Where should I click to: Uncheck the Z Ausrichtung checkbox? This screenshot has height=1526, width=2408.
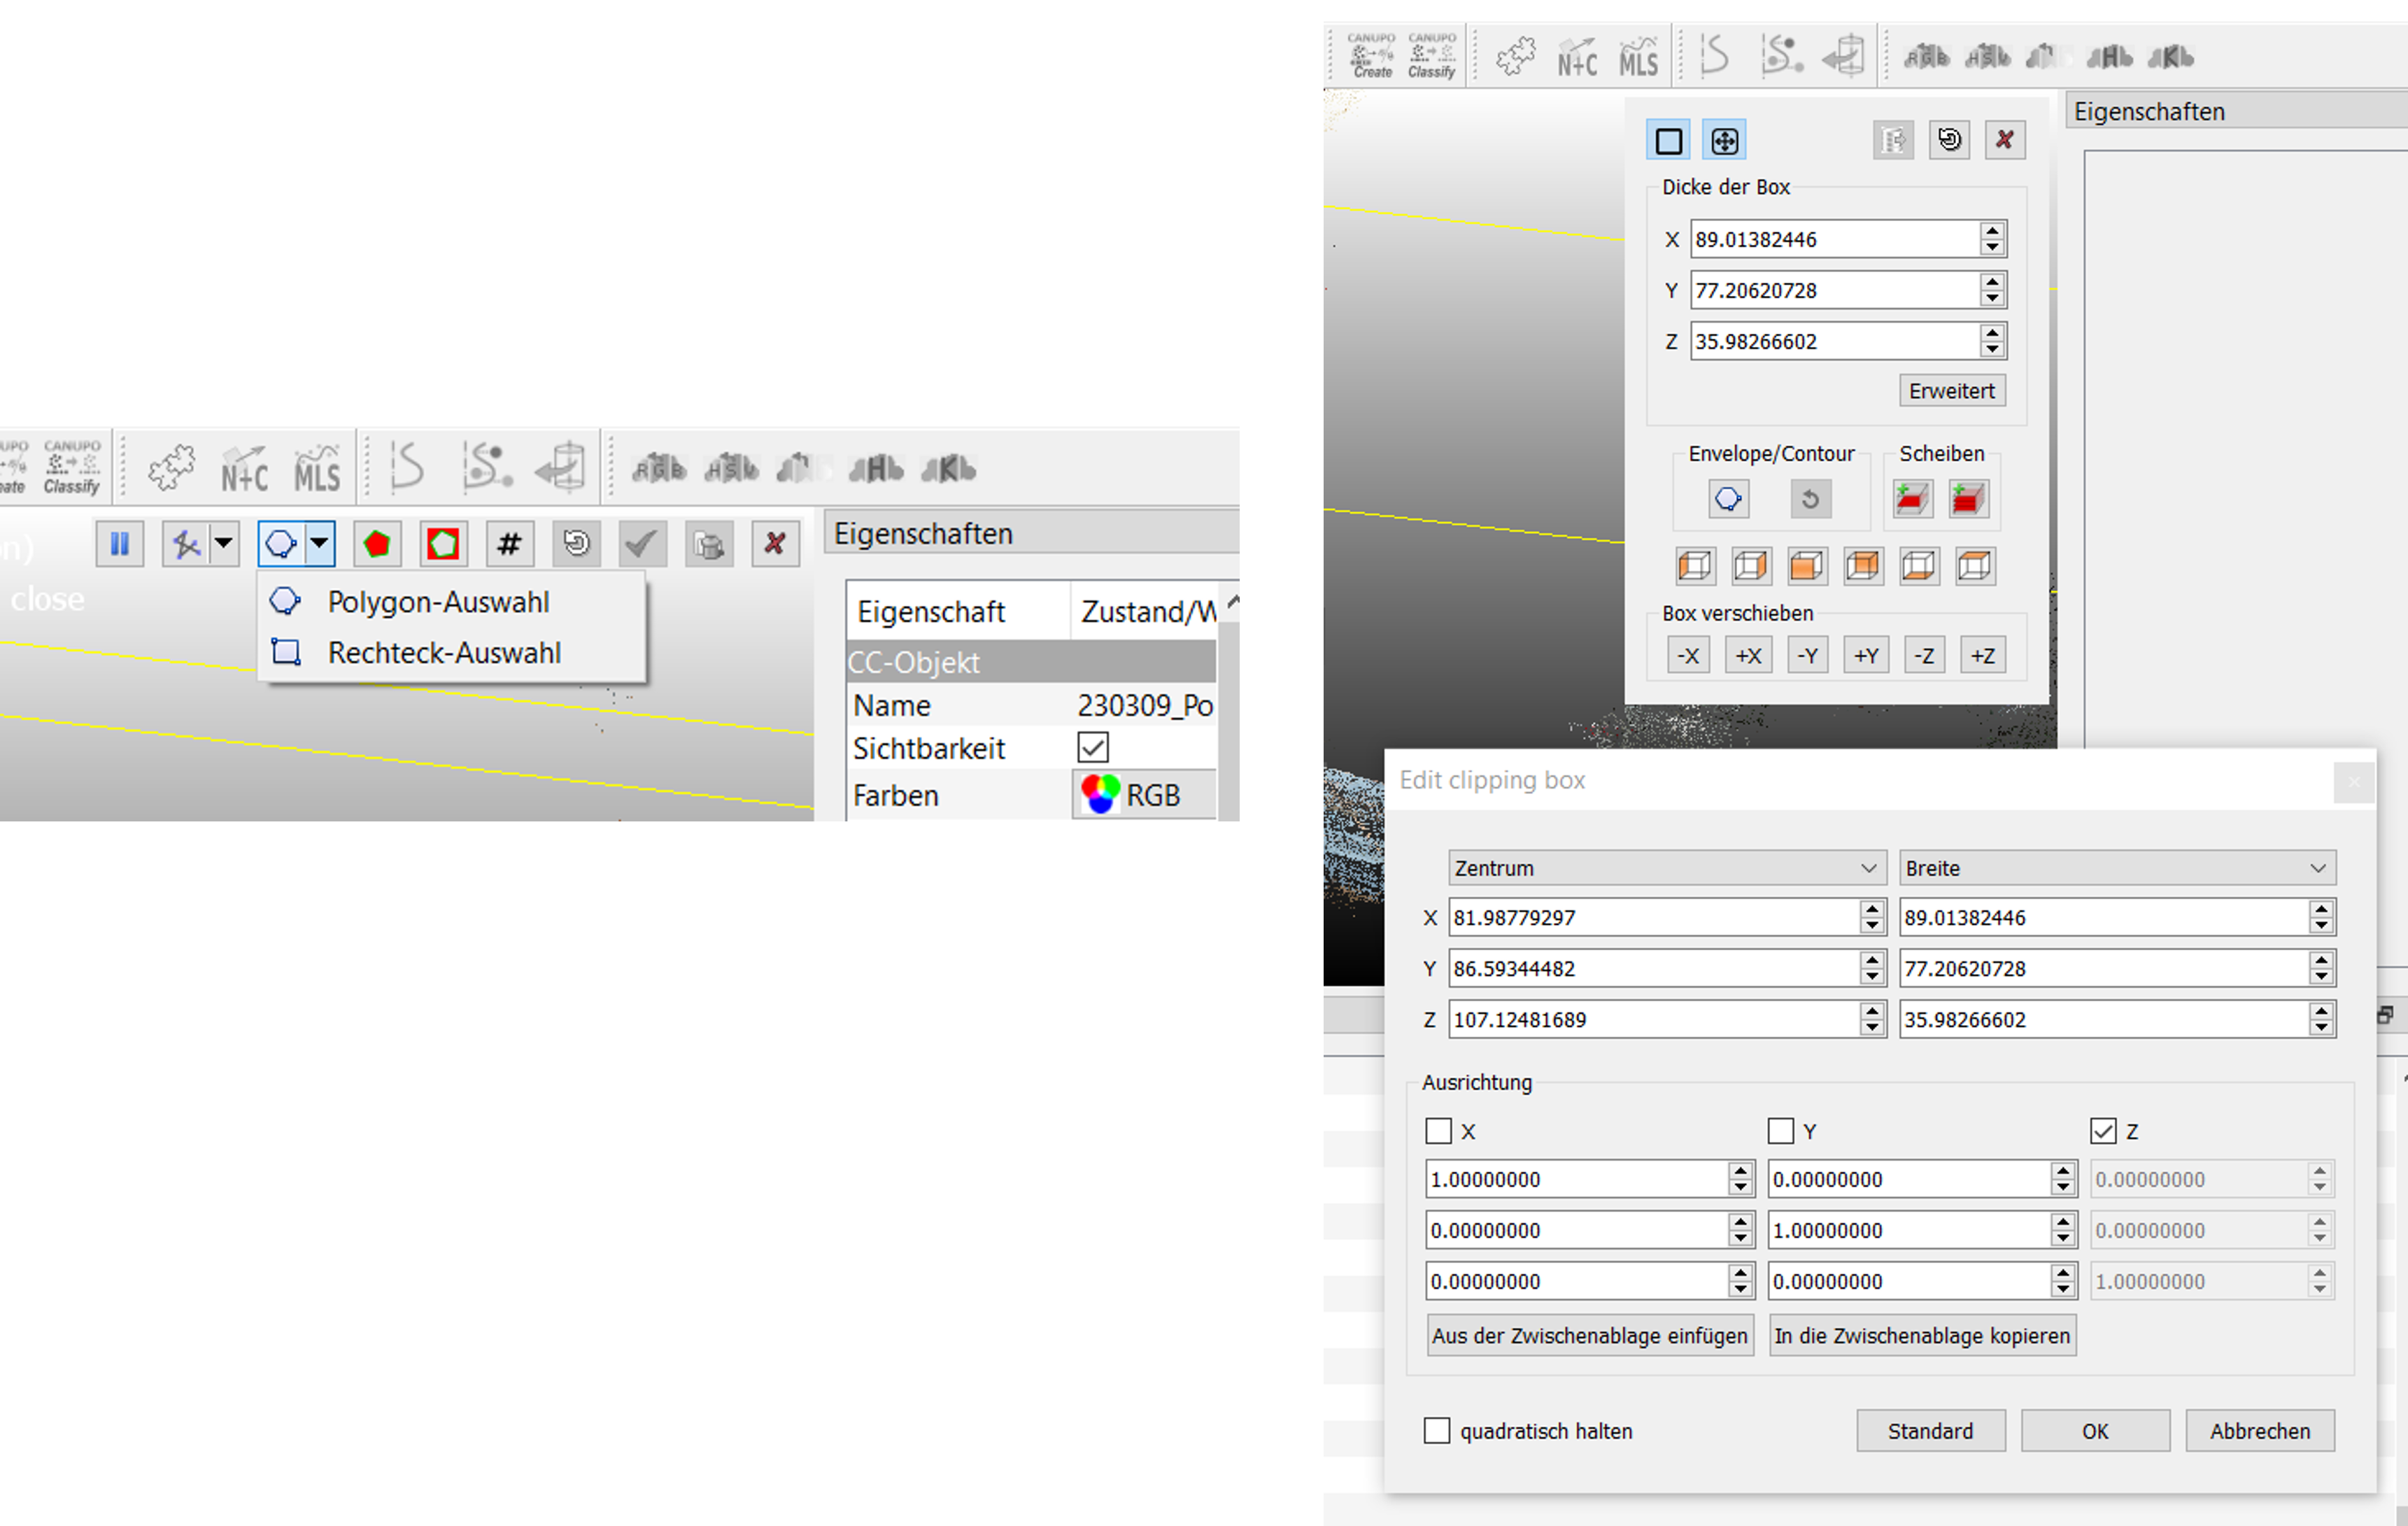pyautogui.click(x=2103, y=1131)
